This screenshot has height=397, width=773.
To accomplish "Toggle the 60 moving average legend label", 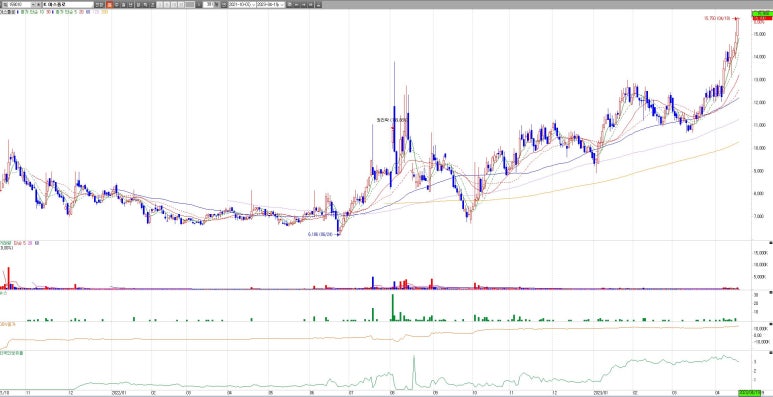I will (x=88, y=11).
